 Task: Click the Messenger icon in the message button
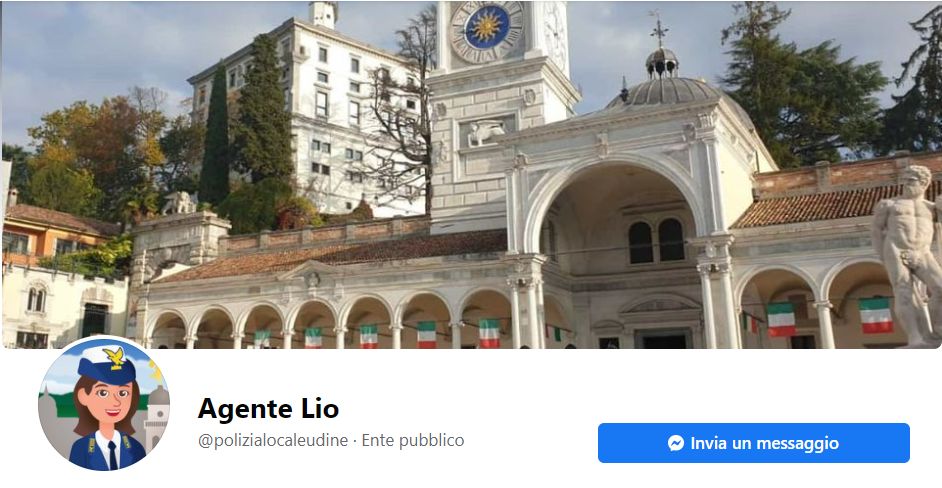[x=676, y=444]
